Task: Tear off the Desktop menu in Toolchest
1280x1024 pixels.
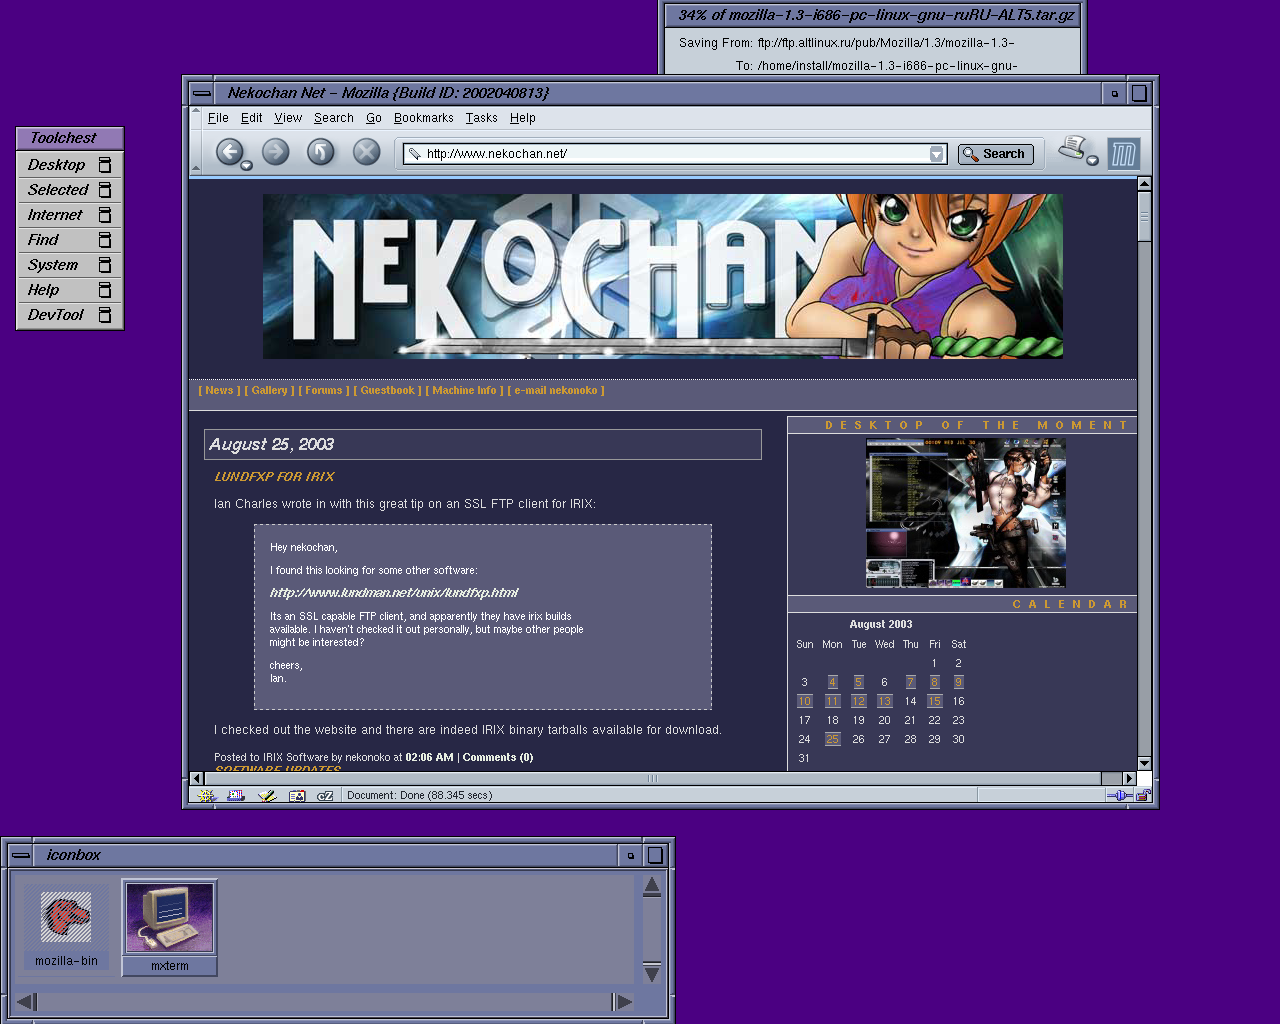Action: pyautogui.click(x=104, y=165)
